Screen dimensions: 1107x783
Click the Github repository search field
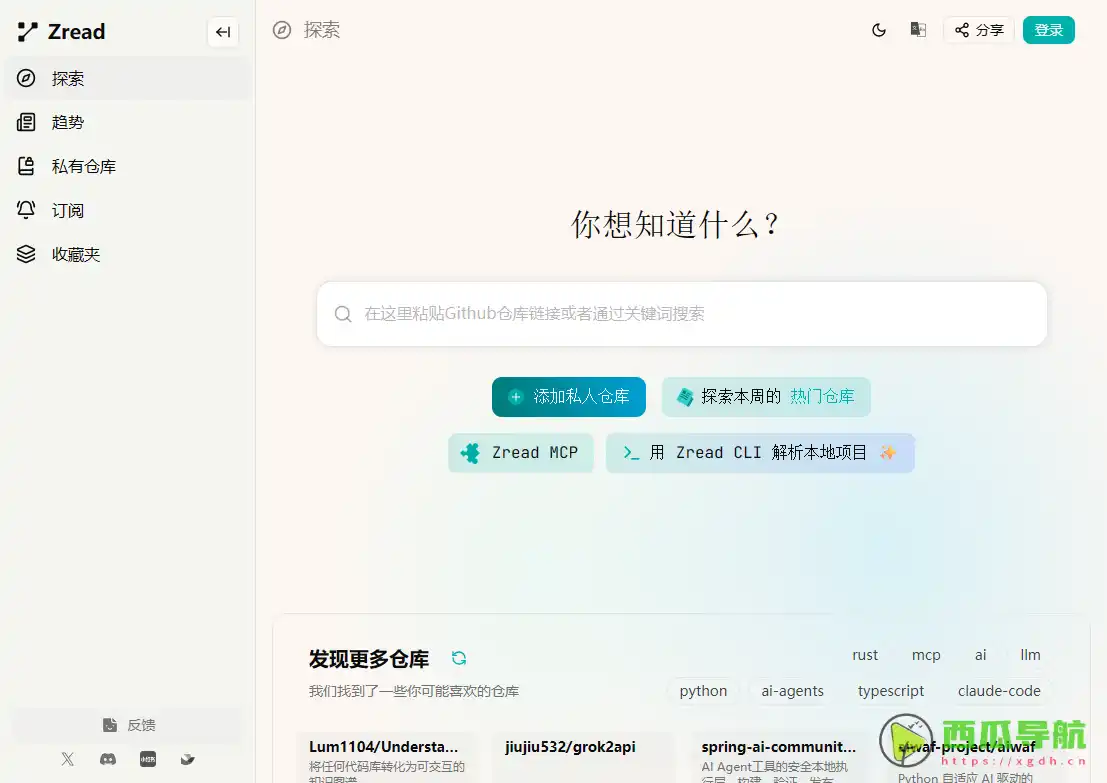pos(681,313)
